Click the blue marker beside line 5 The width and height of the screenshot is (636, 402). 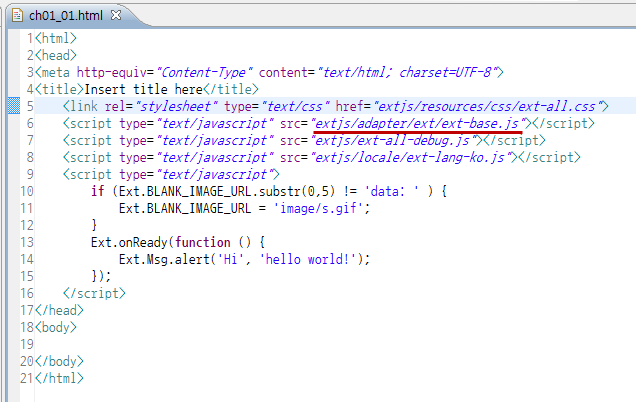click(x=14, y=106)
